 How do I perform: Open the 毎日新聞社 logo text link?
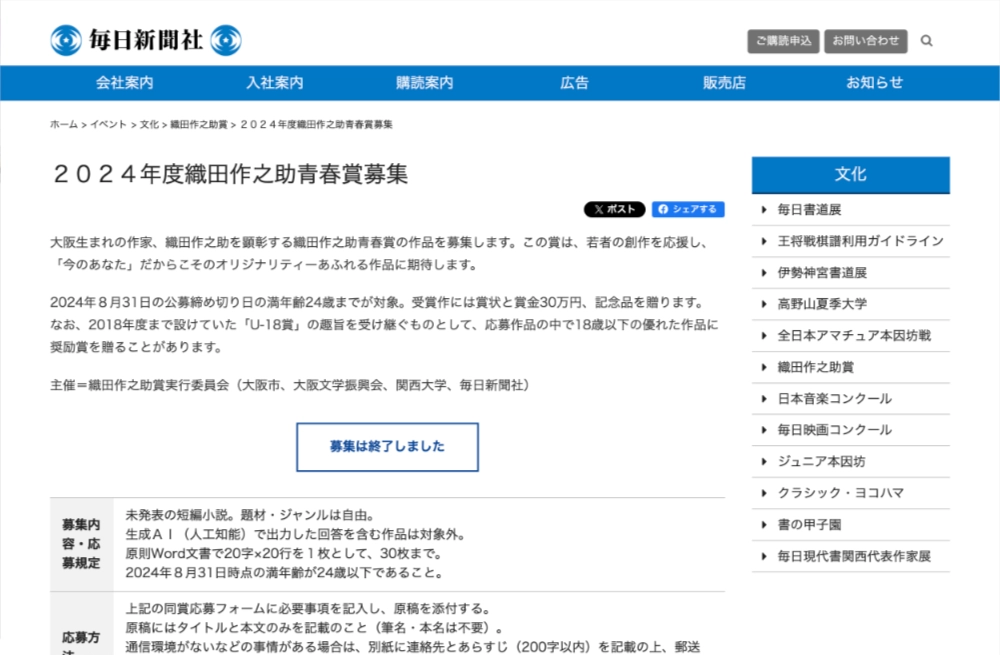(x=146, y=40)
